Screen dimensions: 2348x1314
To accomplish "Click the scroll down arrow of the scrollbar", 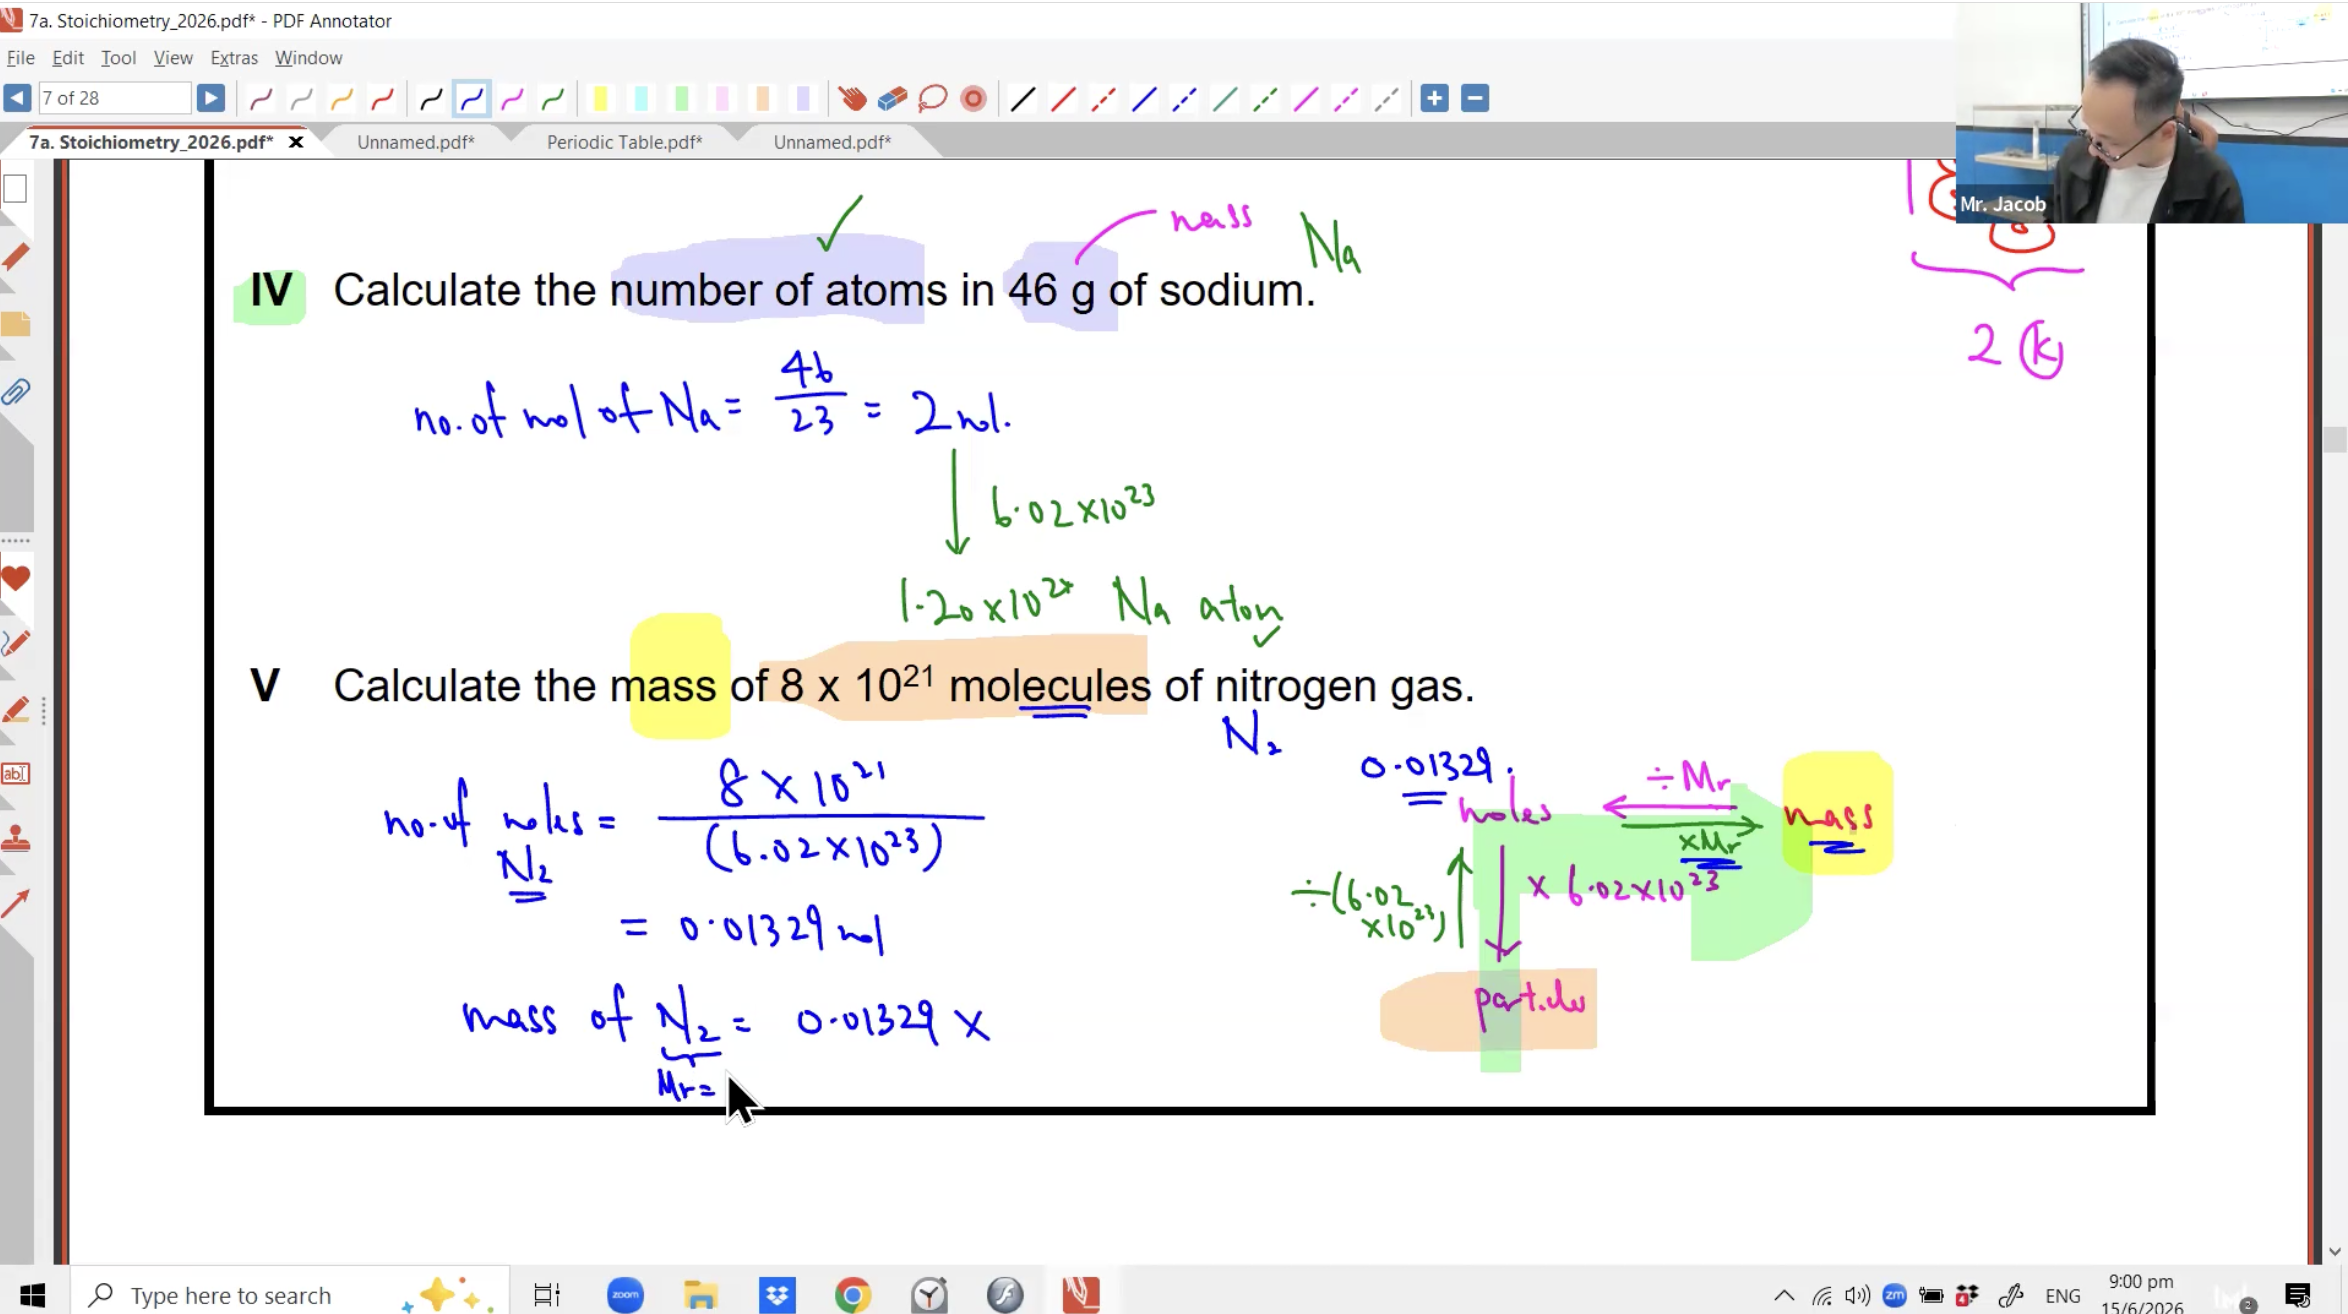I will [x=2335, y=1251].
